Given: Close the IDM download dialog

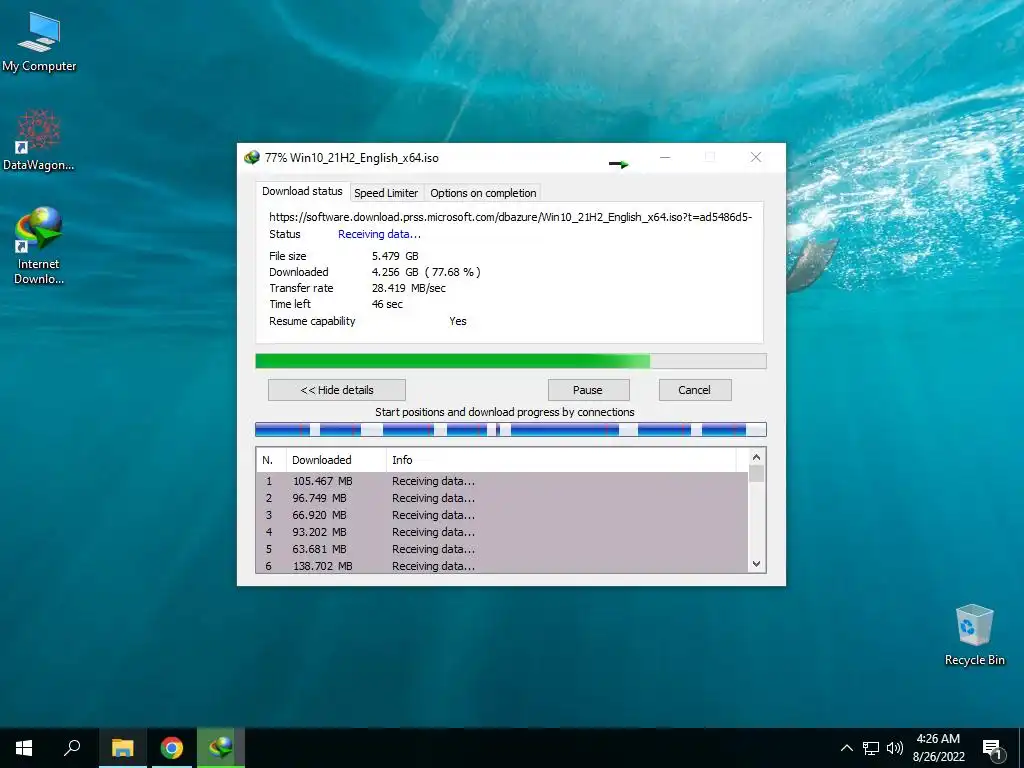Looking at the screenshot, I should [x=756, y=157].
